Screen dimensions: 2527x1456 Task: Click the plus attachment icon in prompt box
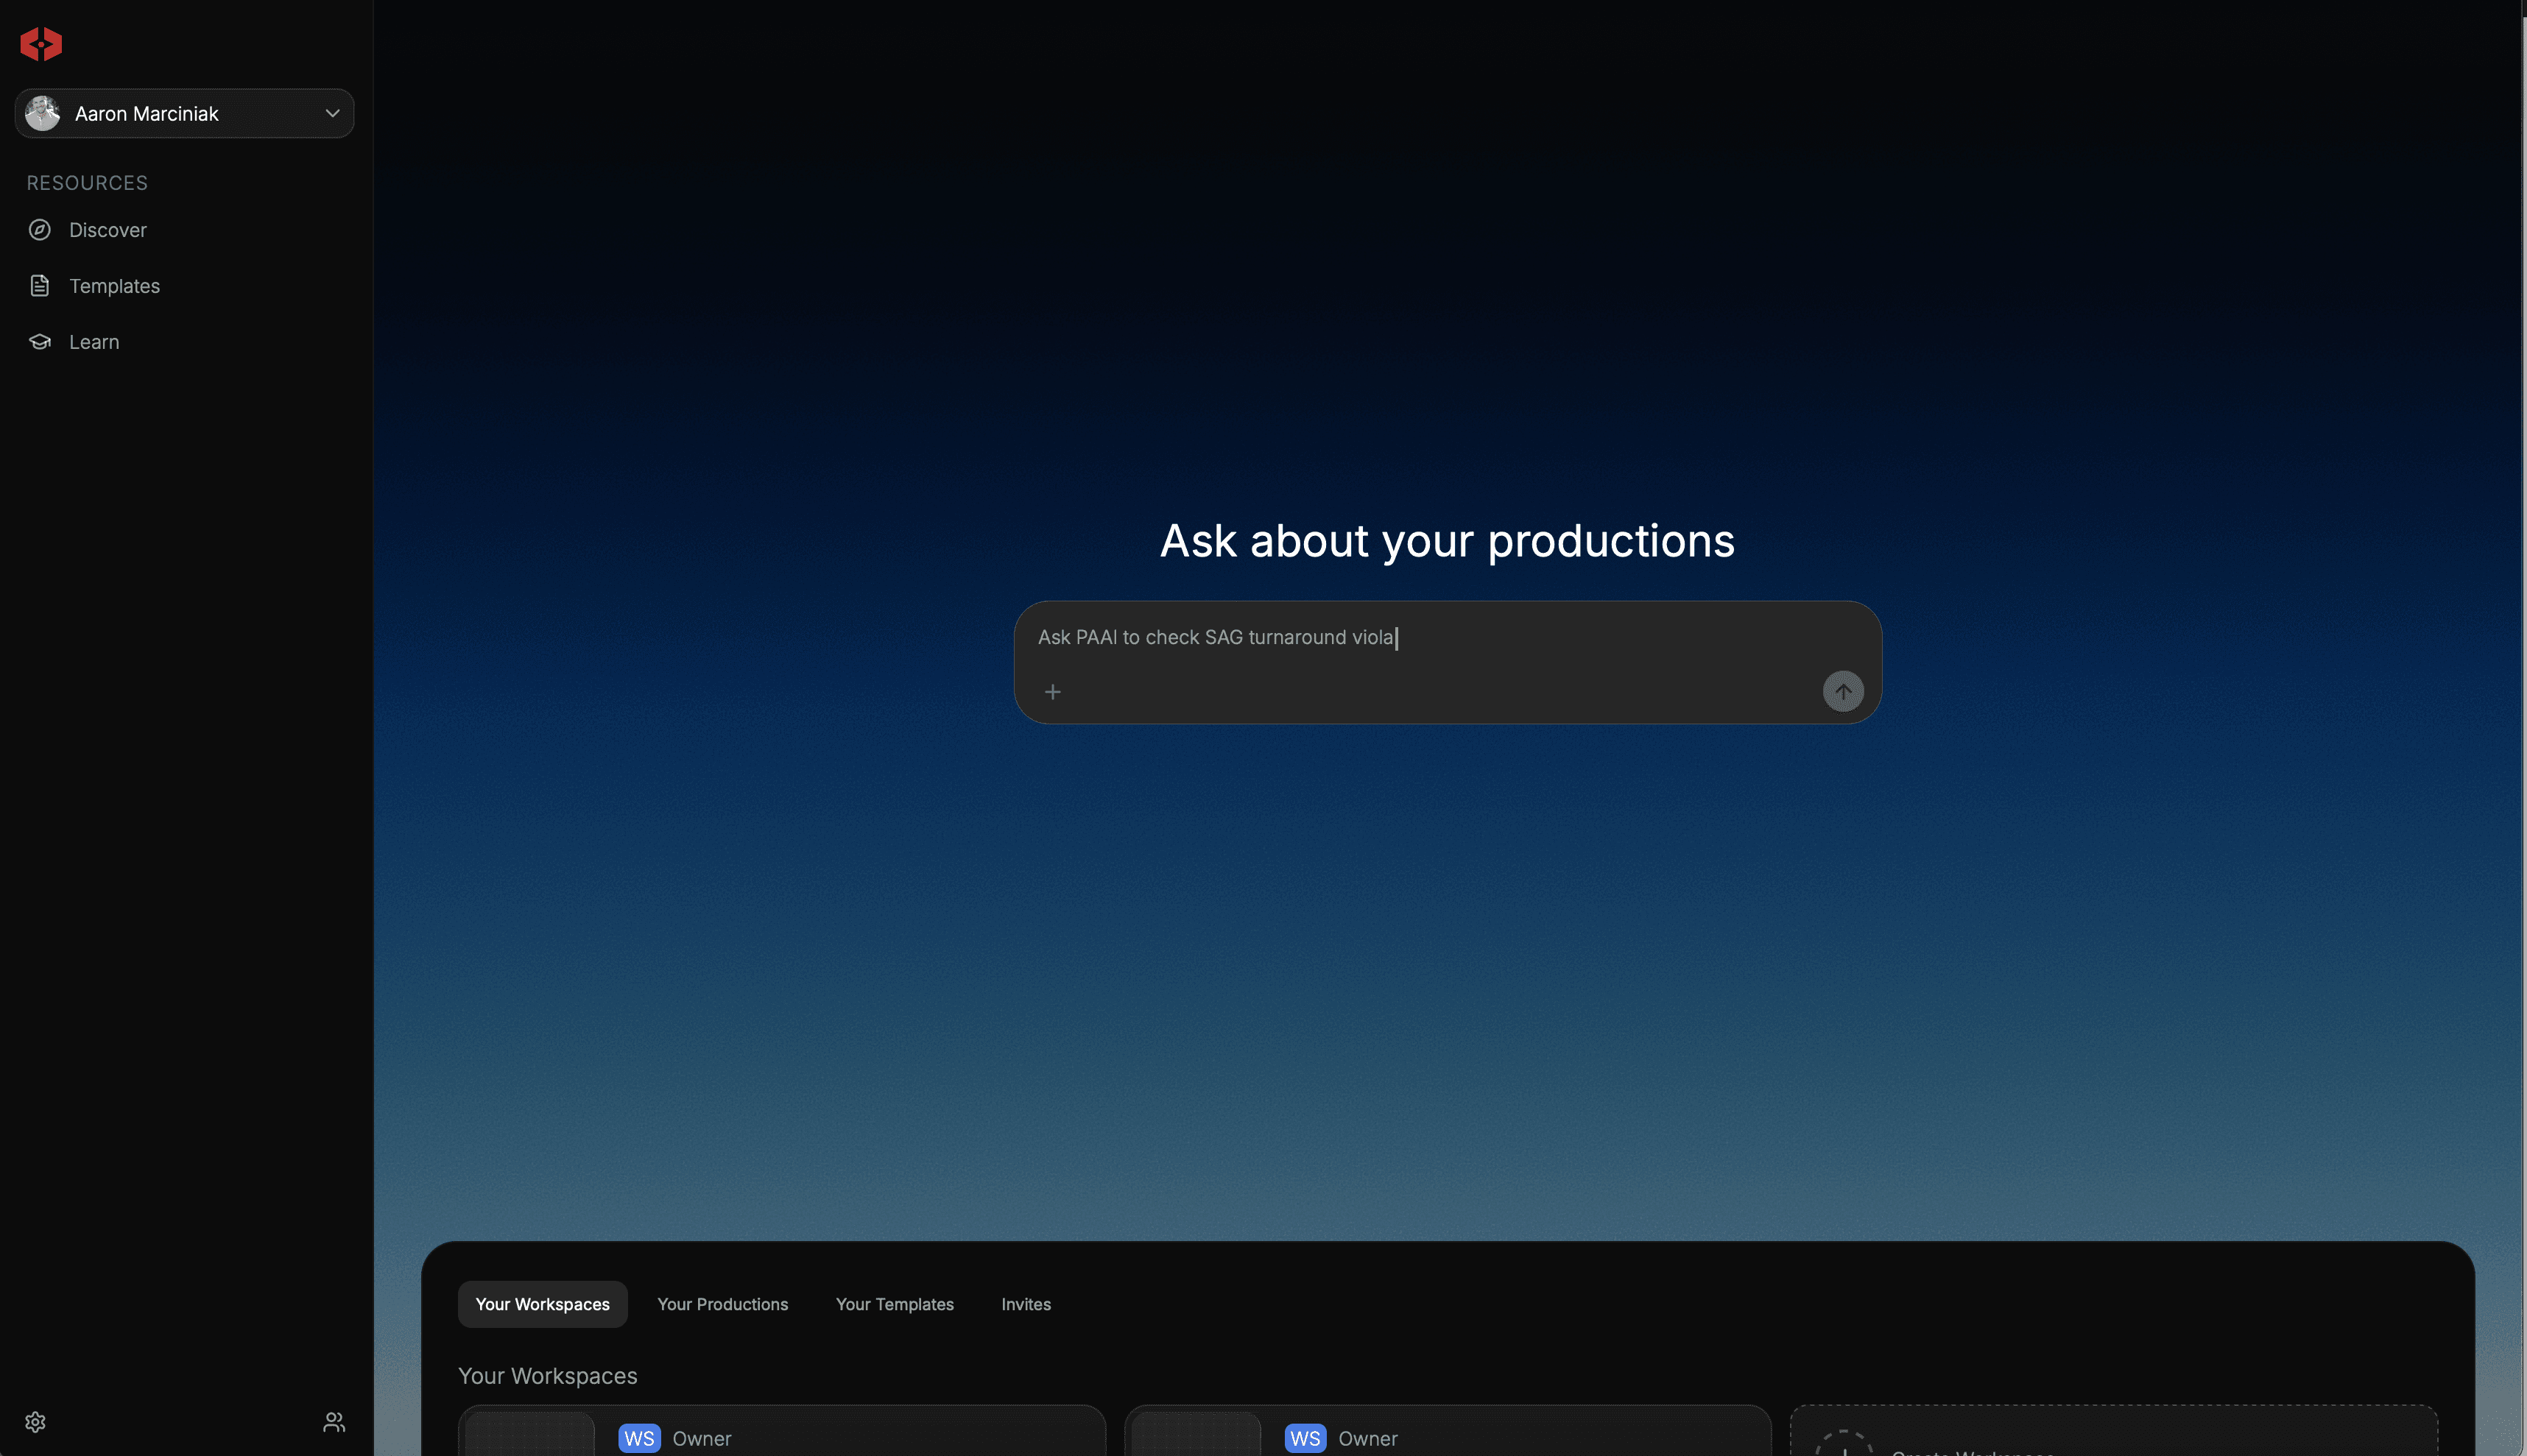(x=1052, y=692)
